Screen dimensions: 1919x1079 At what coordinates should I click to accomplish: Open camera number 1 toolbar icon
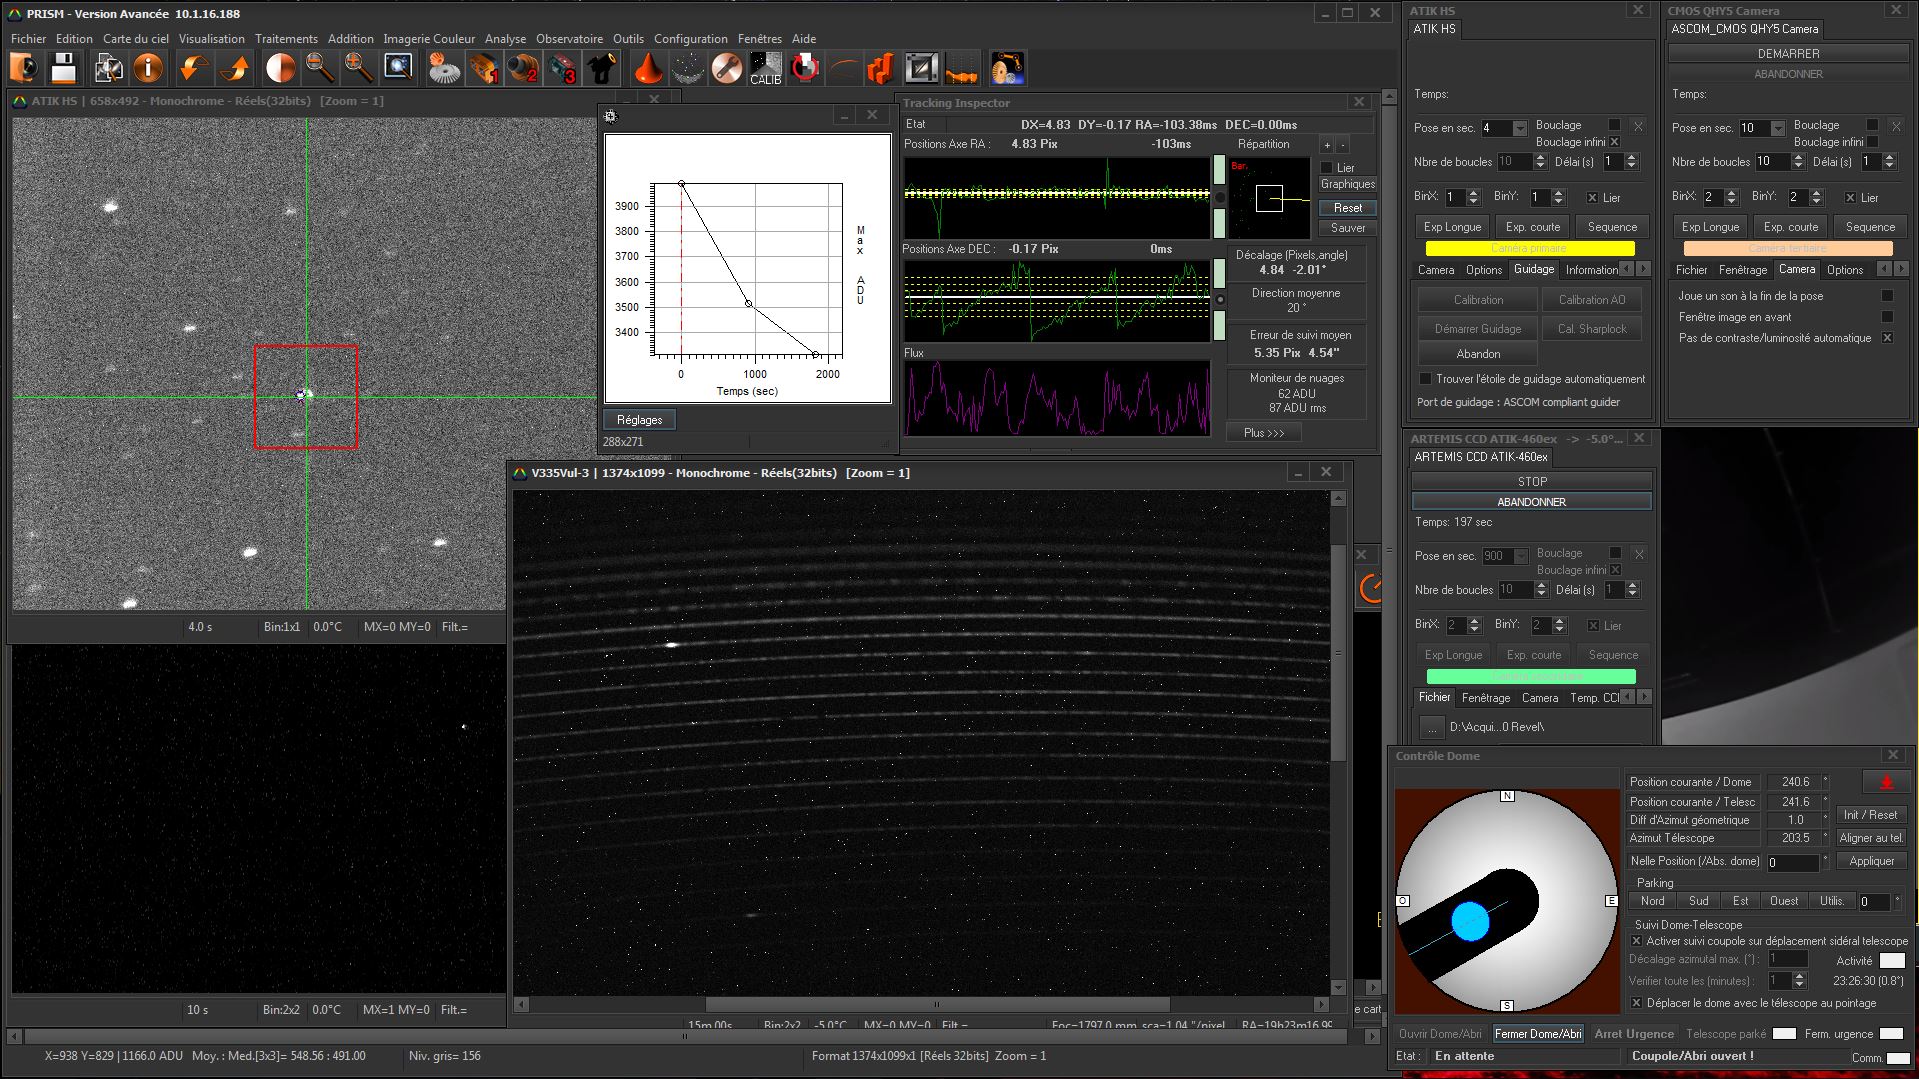(x=484, y=68)
